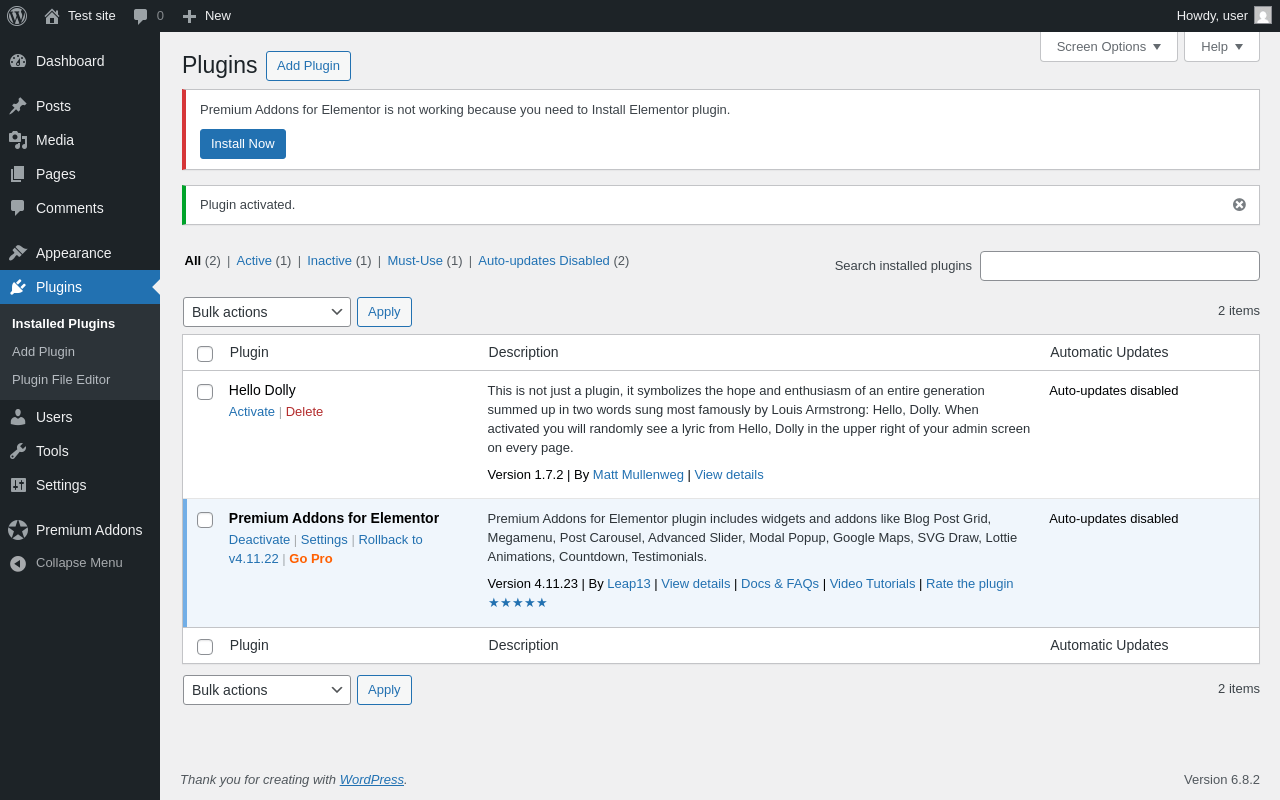Image resolution: width=1280 pixels, height=800 pixels.
Task: Click Rate the plugin link
Action: (x=970, y=584)
